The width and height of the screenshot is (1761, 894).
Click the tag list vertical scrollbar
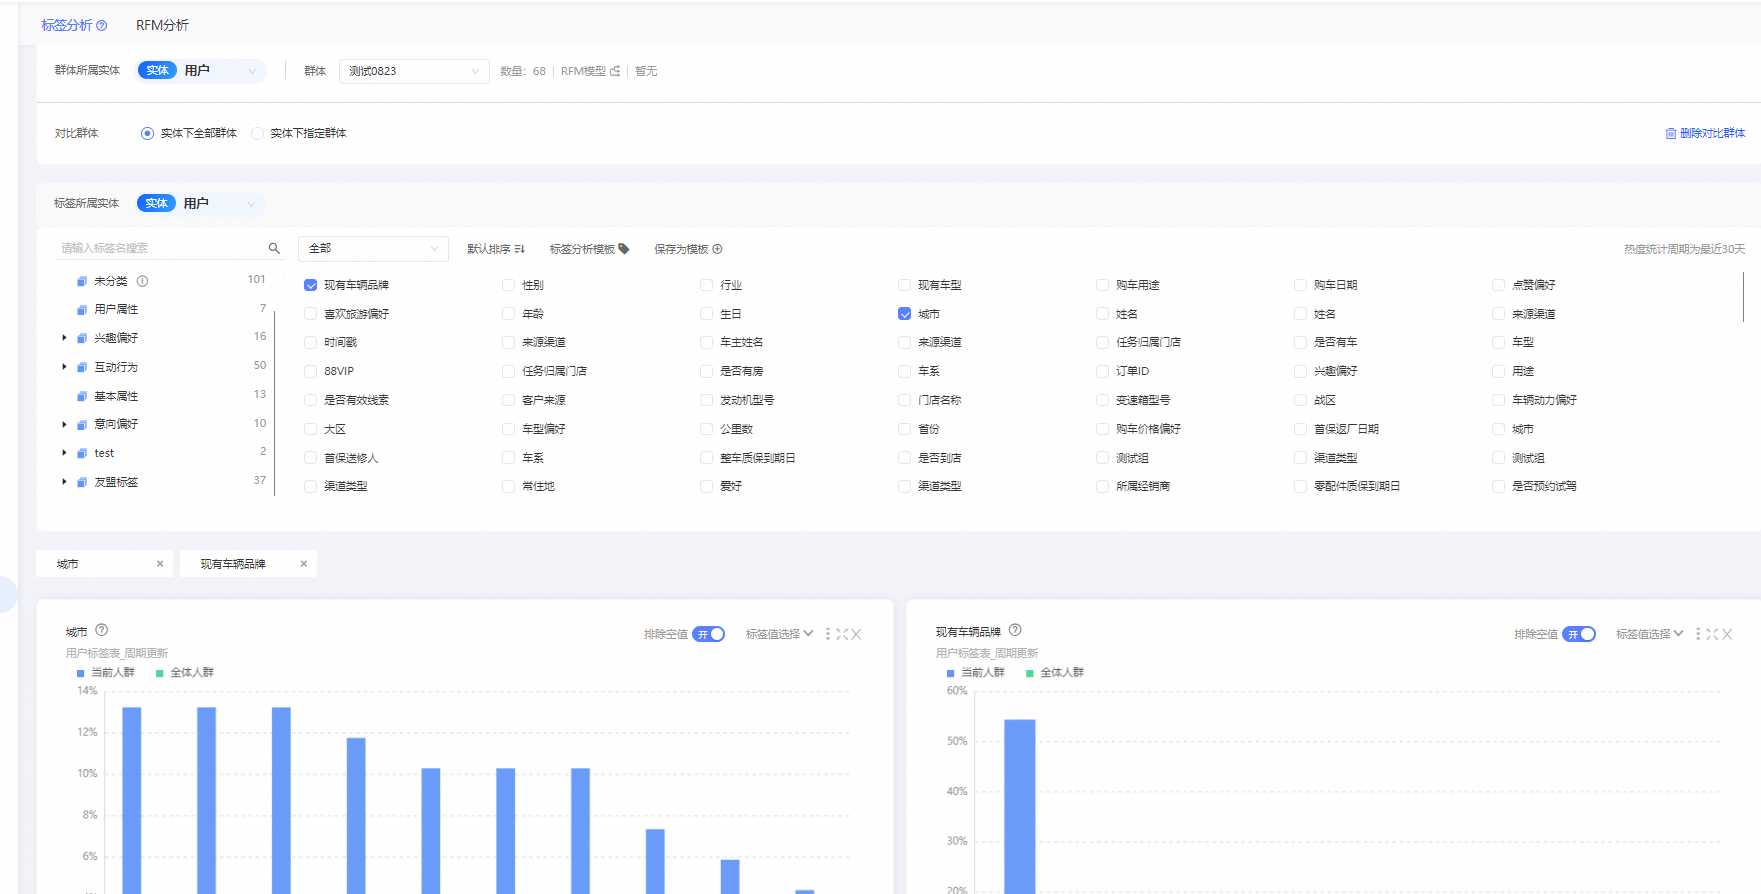[x=1743, y=297]
